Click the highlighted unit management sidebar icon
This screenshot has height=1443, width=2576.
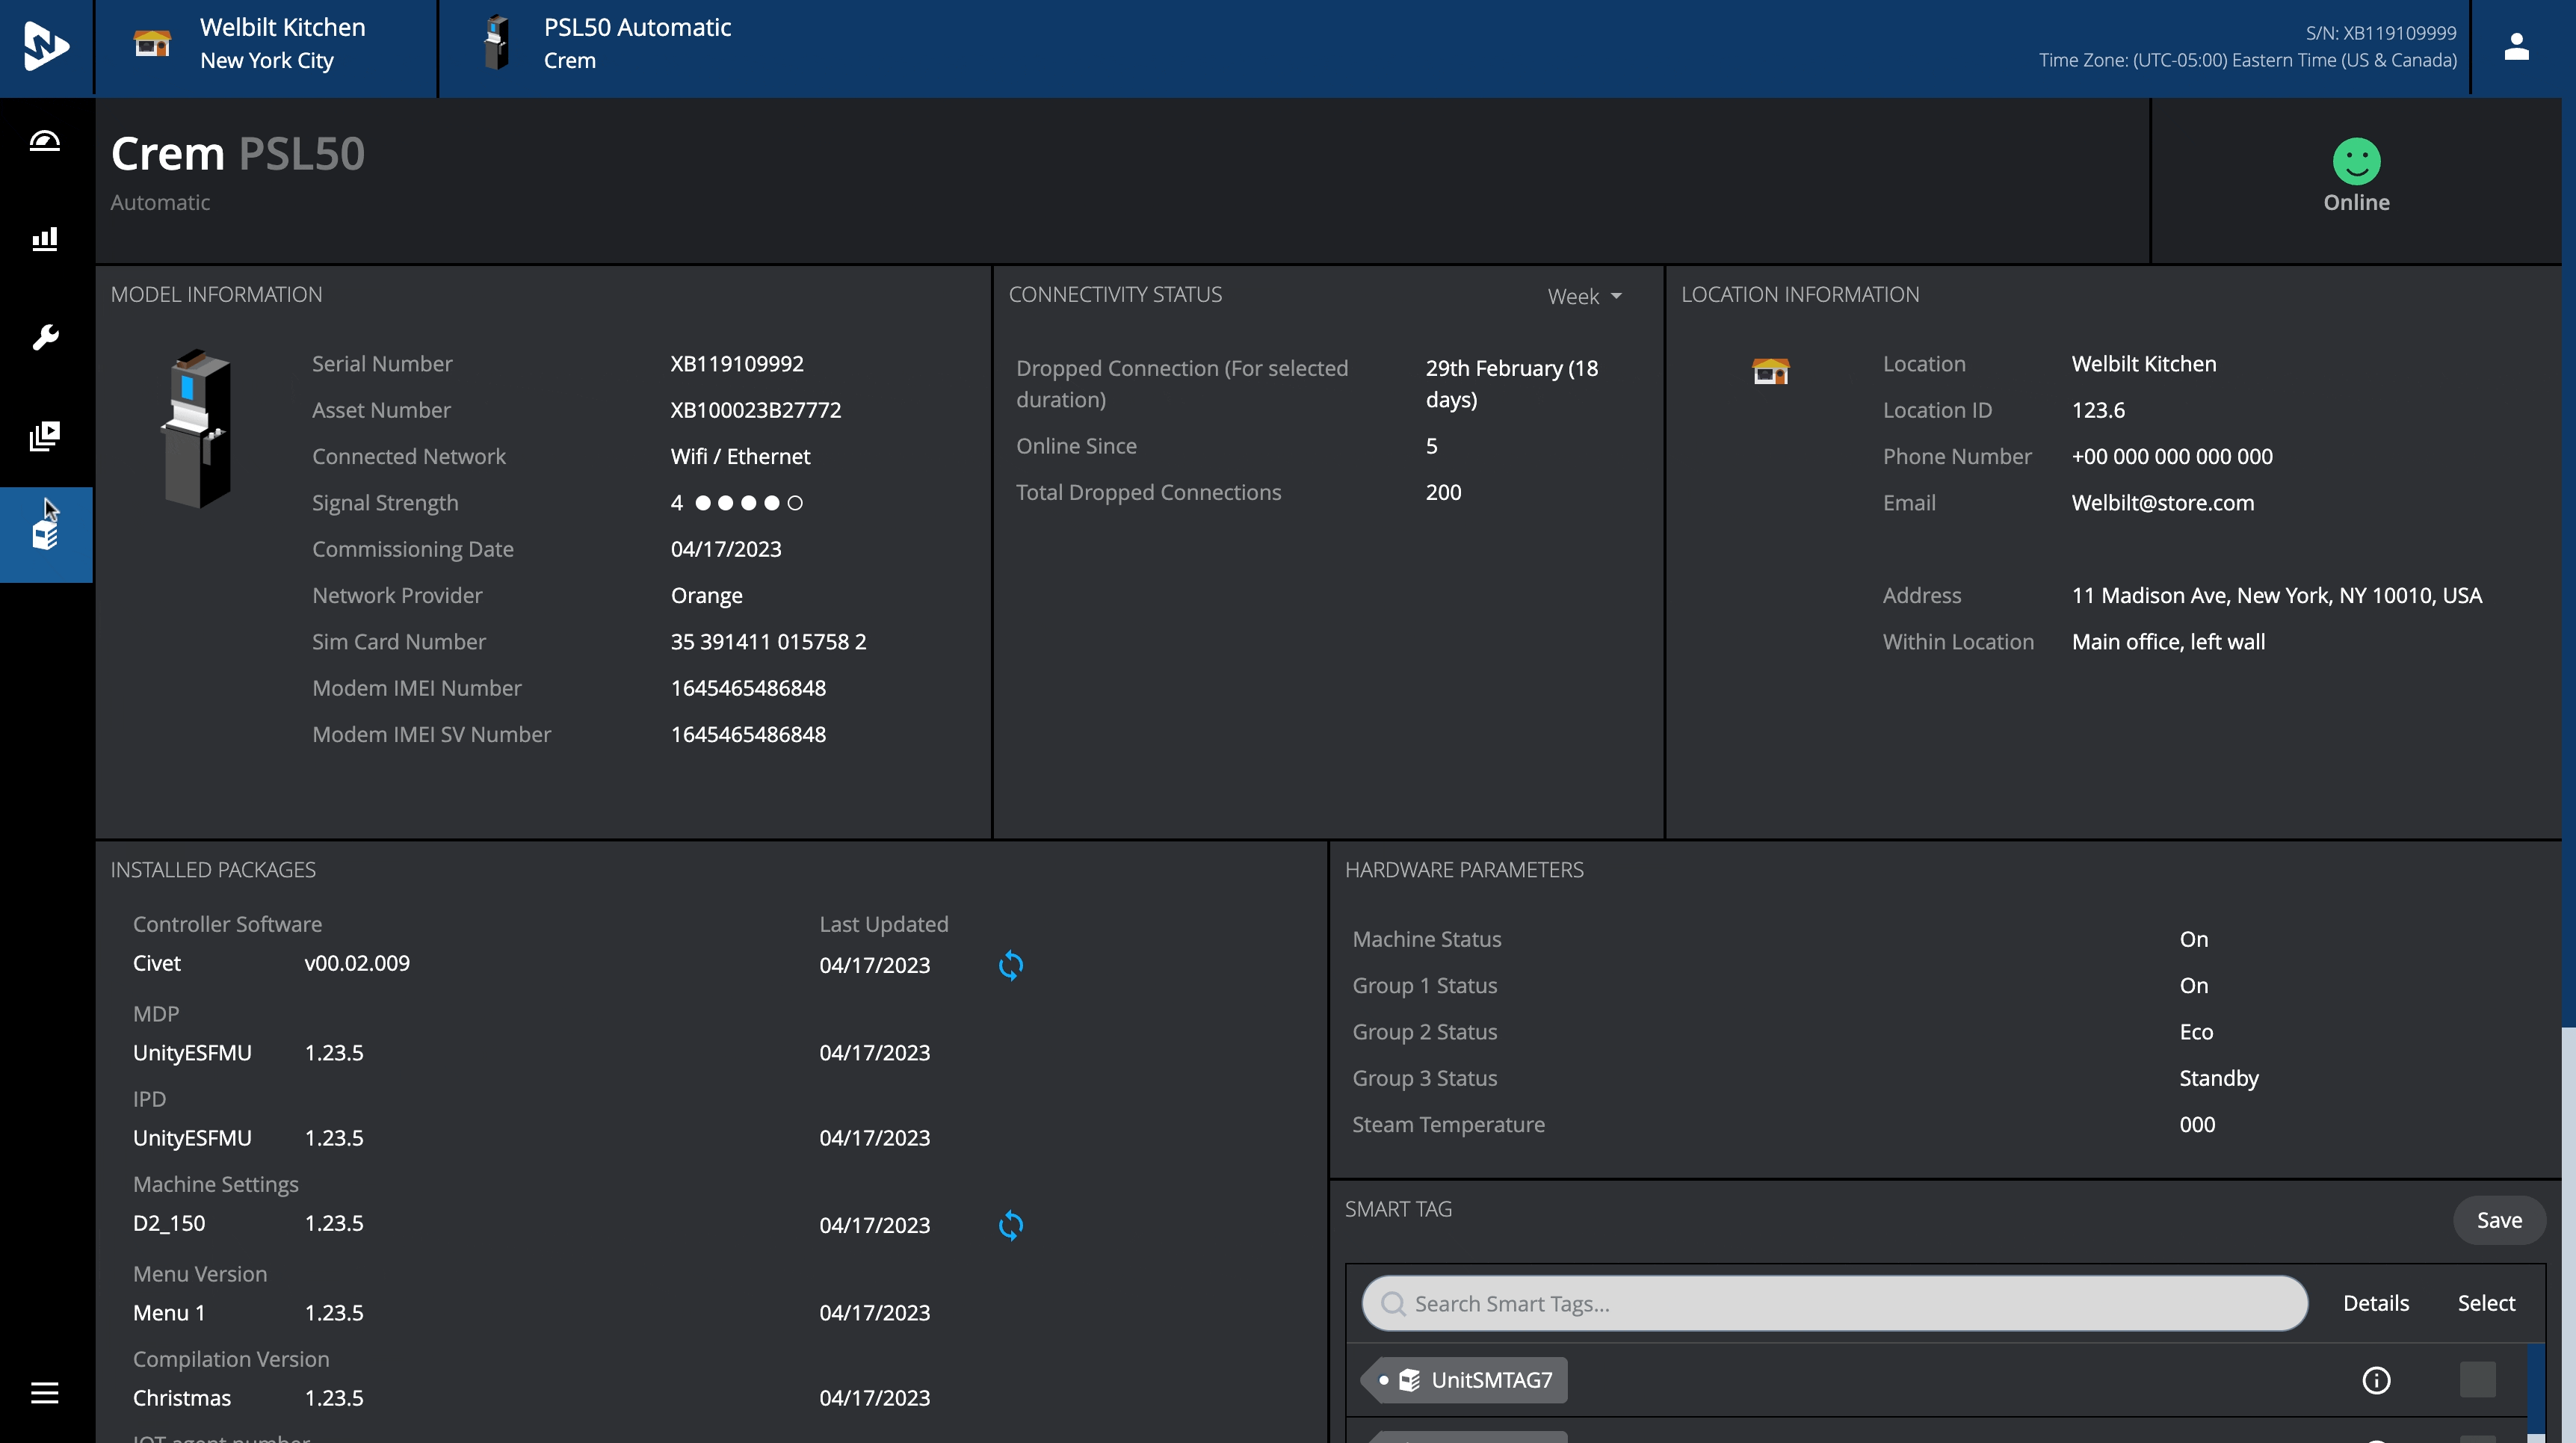pos(45,535)
